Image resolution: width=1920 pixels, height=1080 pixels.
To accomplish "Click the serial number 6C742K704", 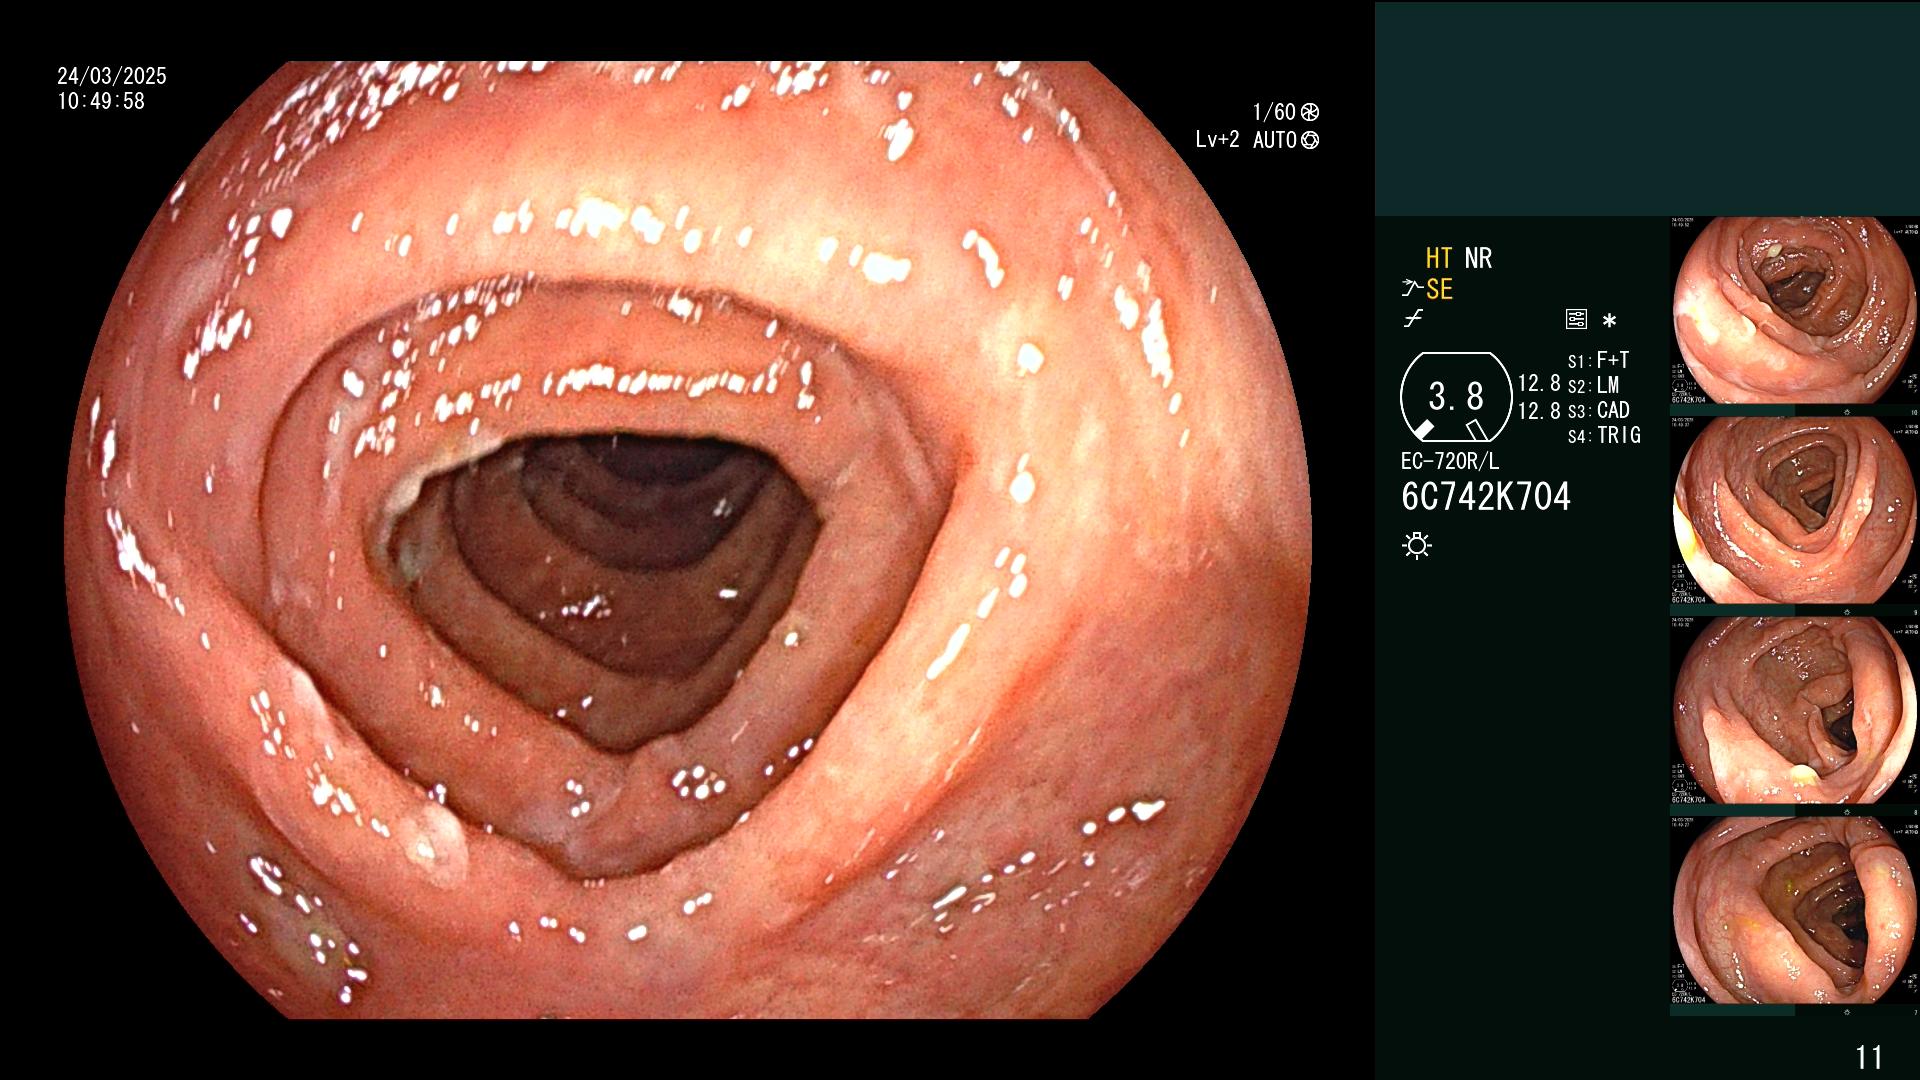I will point(1486,496).
